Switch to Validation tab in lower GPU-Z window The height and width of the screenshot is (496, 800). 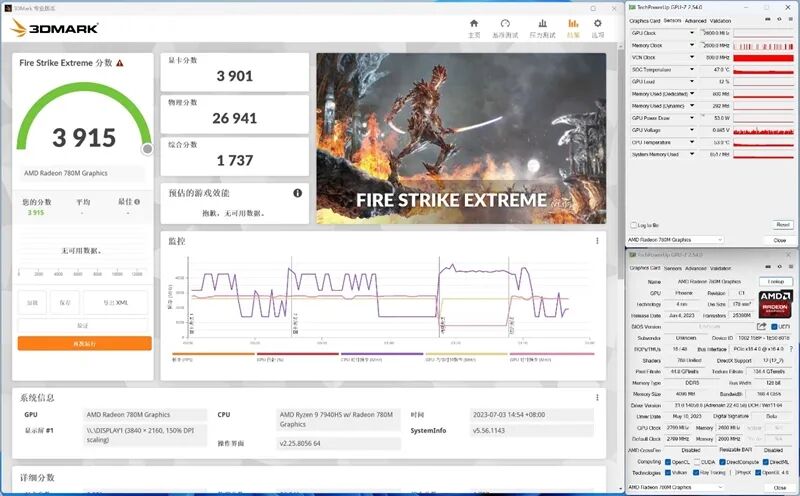pyautogui.click(x=720, y=268)
